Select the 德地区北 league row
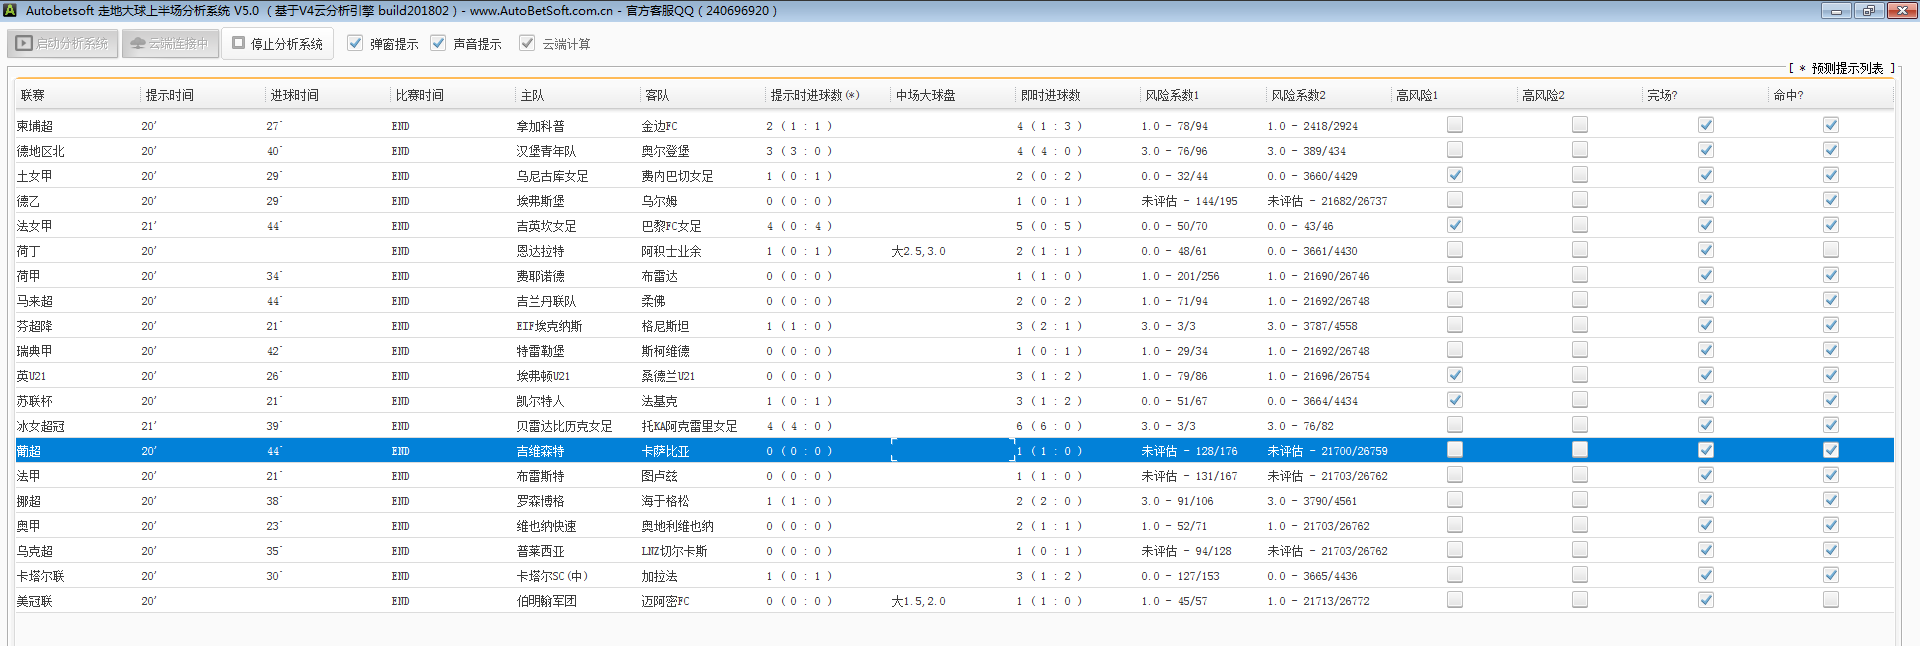The height and width of the screenshot is (646, 1920). coord(41,151)
